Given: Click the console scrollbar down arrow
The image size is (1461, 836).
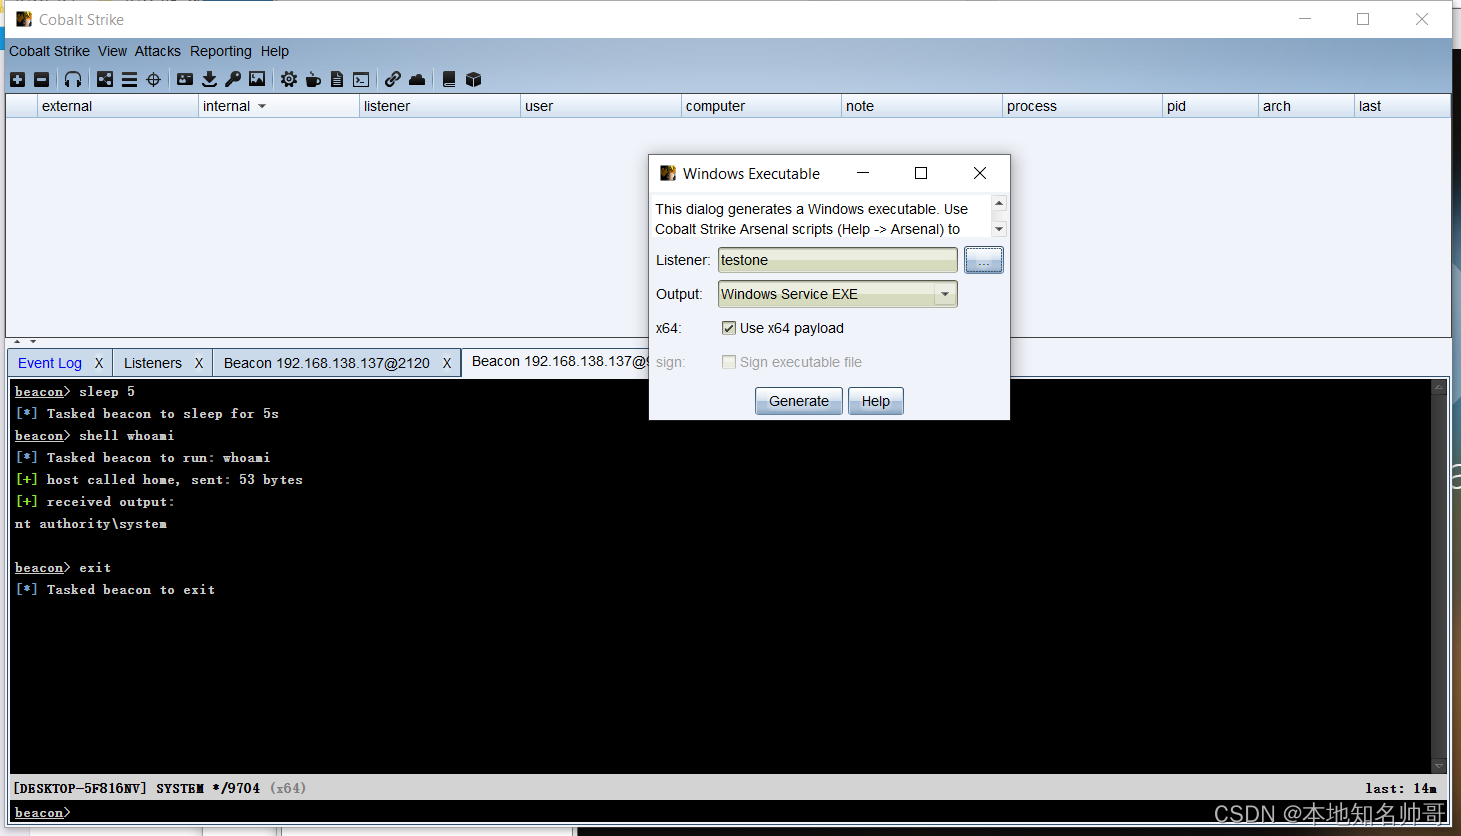Looking at the screenshot, I should (1439, 766).
